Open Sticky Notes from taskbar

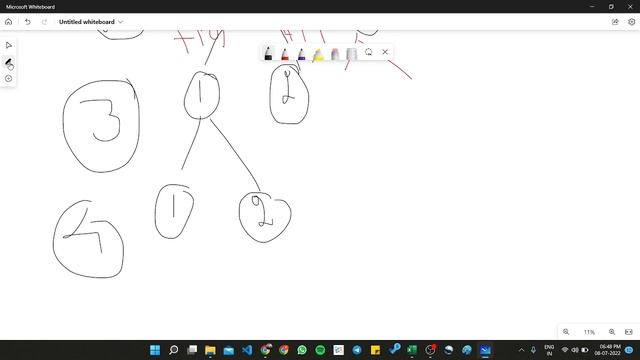[376, 350]
